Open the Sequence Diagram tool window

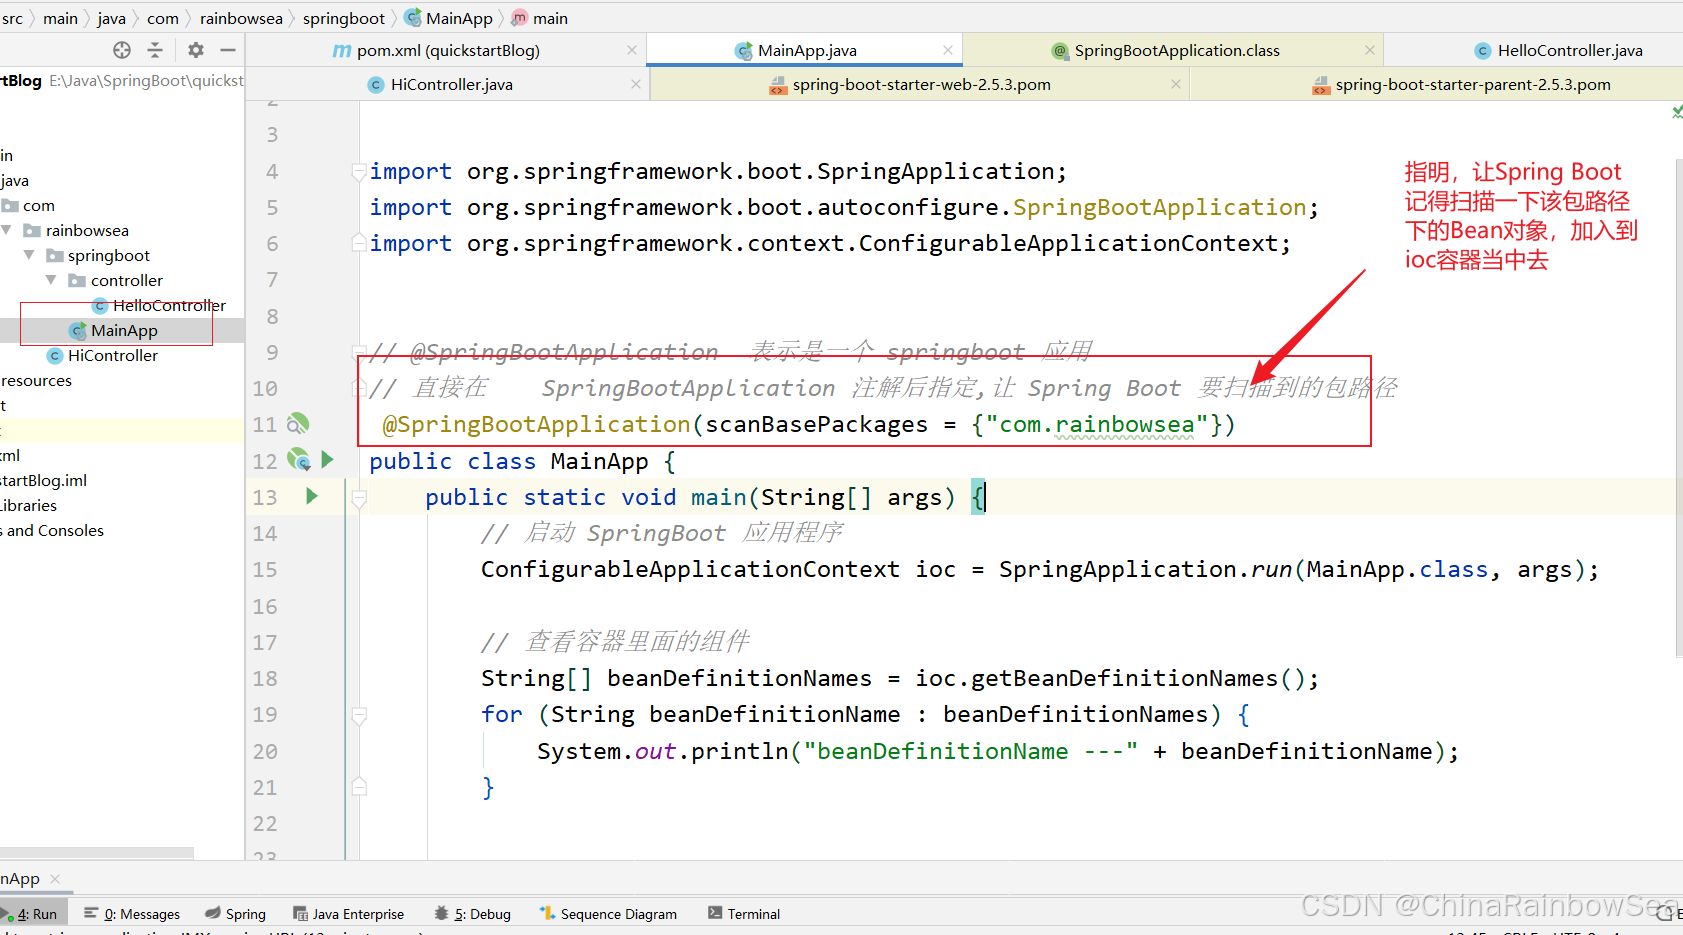coord(608,914)
